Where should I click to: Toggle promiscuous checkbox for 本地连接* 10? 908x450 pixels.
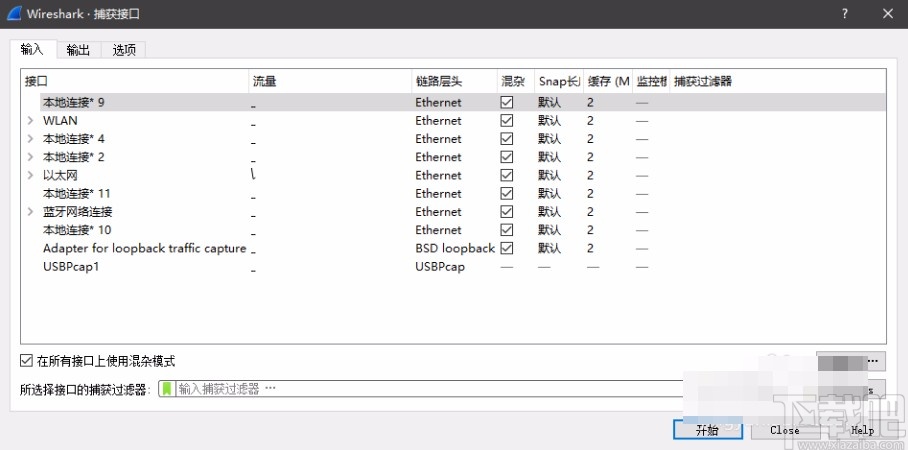507,230
